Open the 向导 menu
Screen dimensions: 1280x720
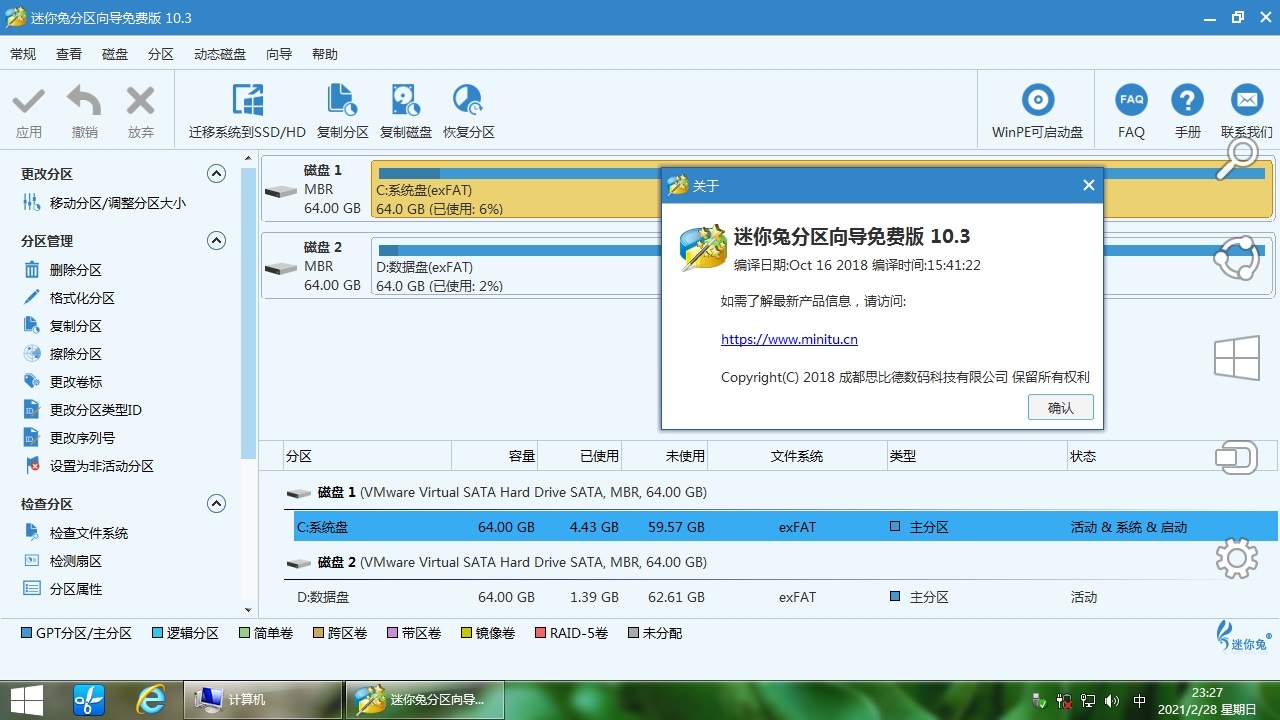[x=279, y=54]
